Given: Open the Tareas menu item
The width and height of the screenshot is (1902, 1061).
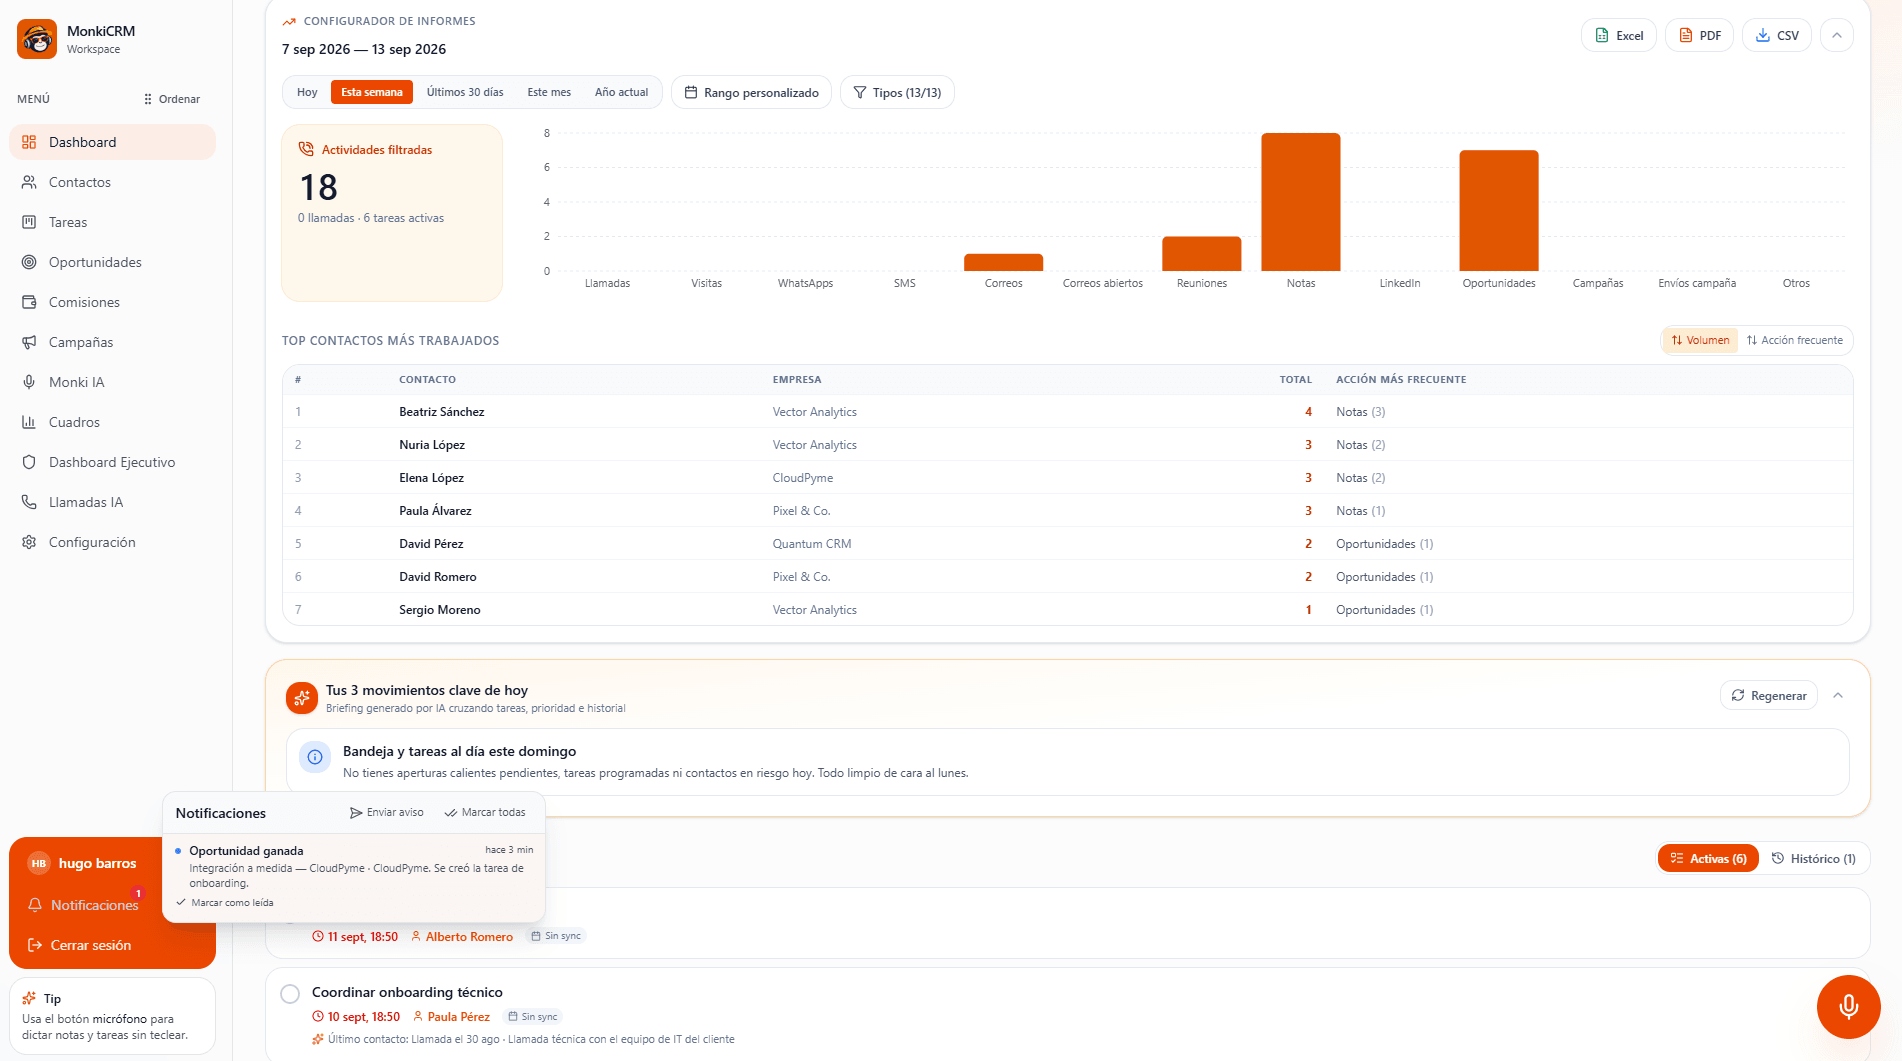Looking at the screenshot, I should pos(112,222).
